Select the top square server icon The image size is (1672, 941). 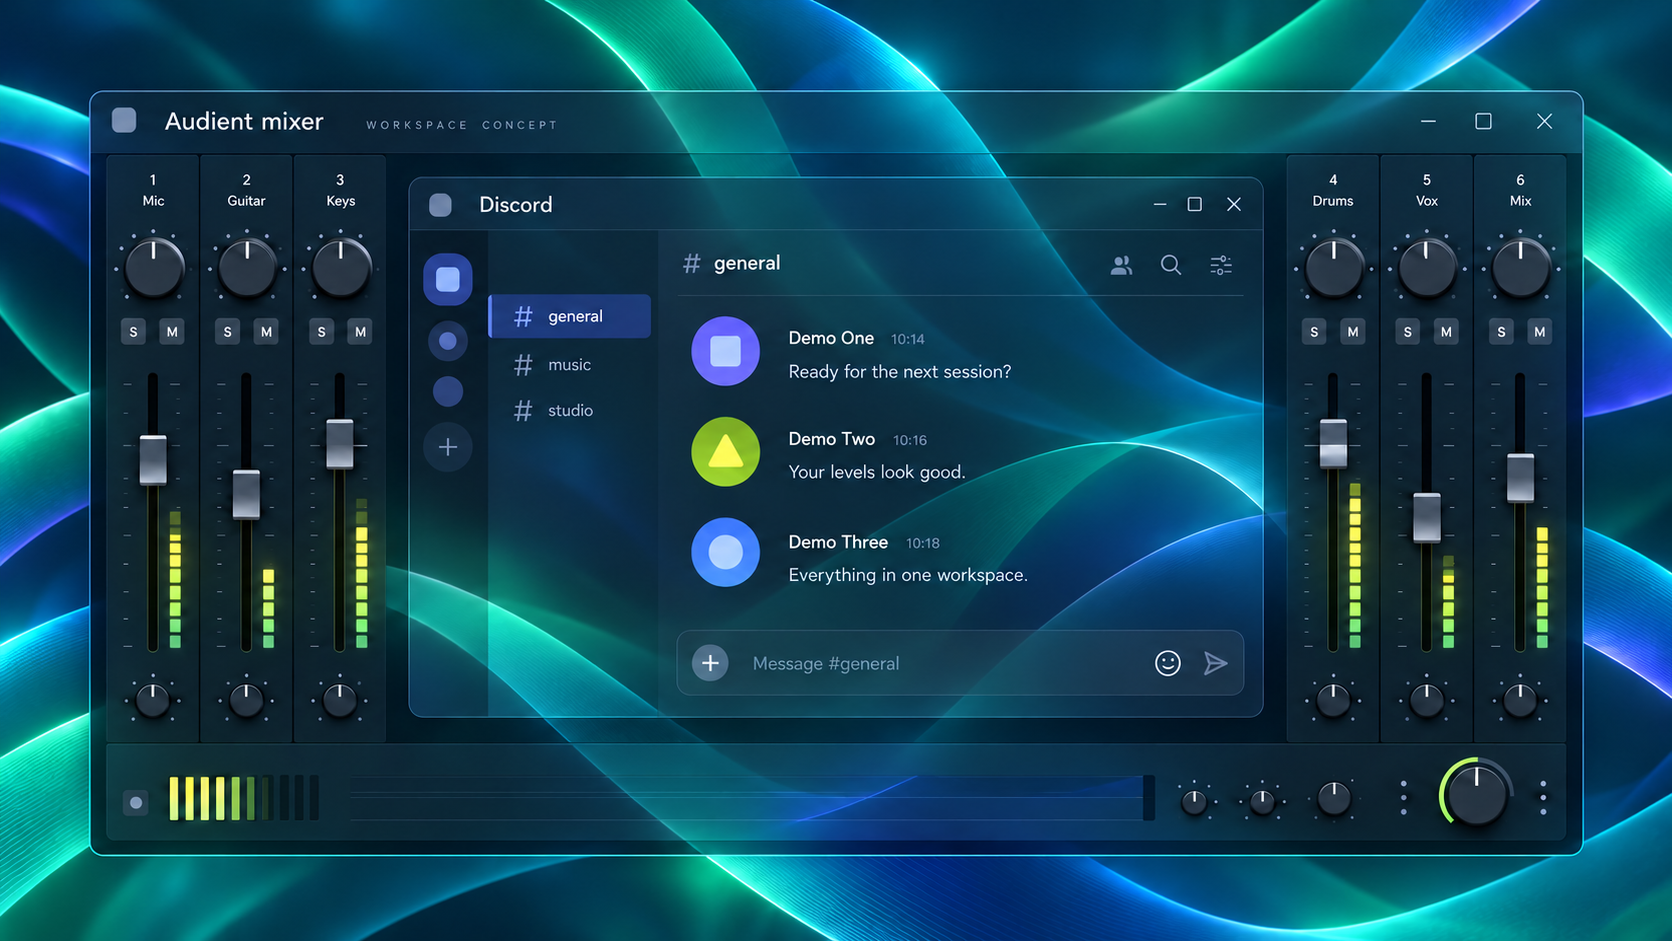pos(448,279)
